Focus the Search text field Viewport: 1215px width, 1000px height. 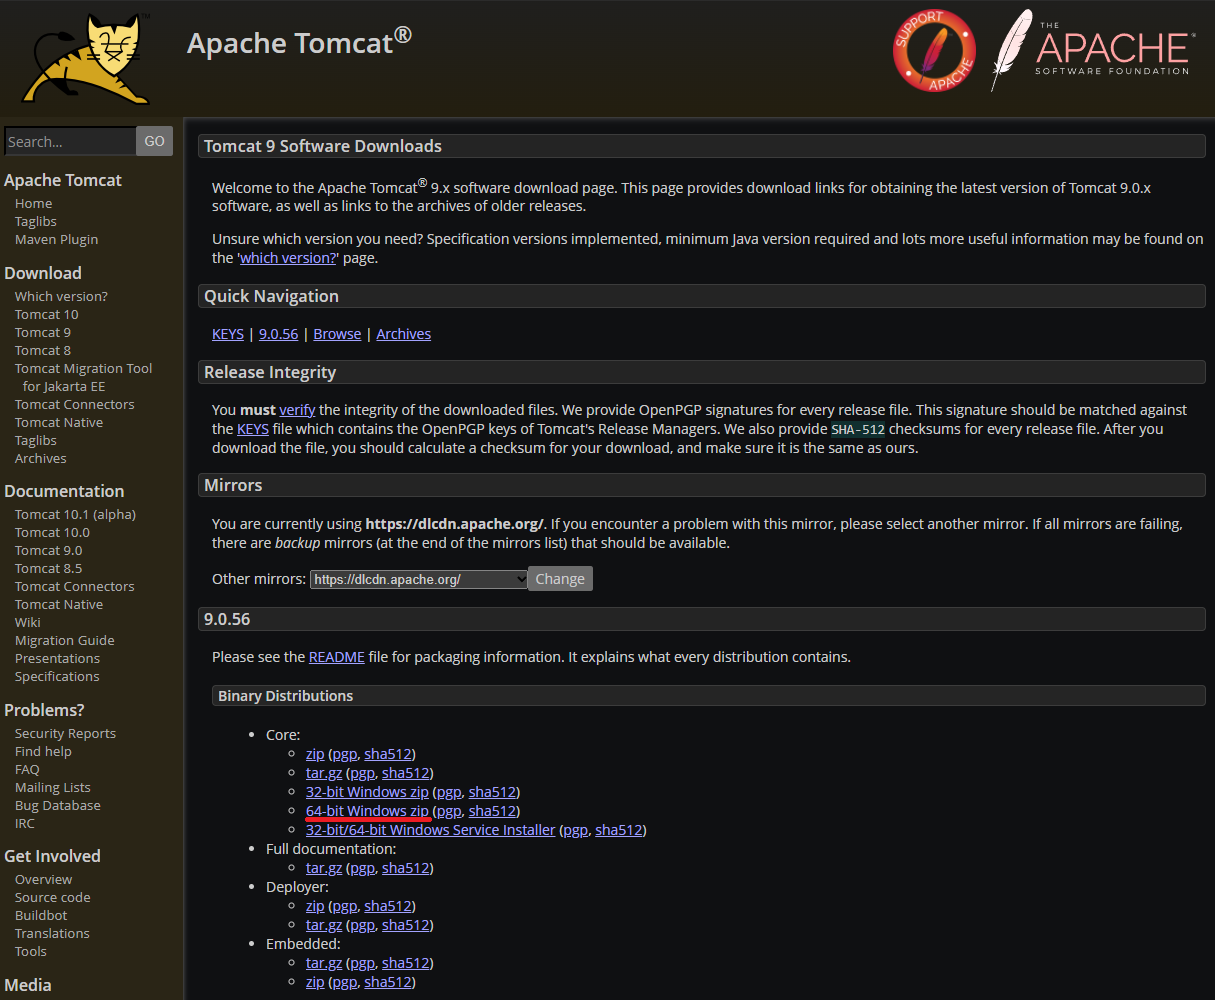pos(70,141)
